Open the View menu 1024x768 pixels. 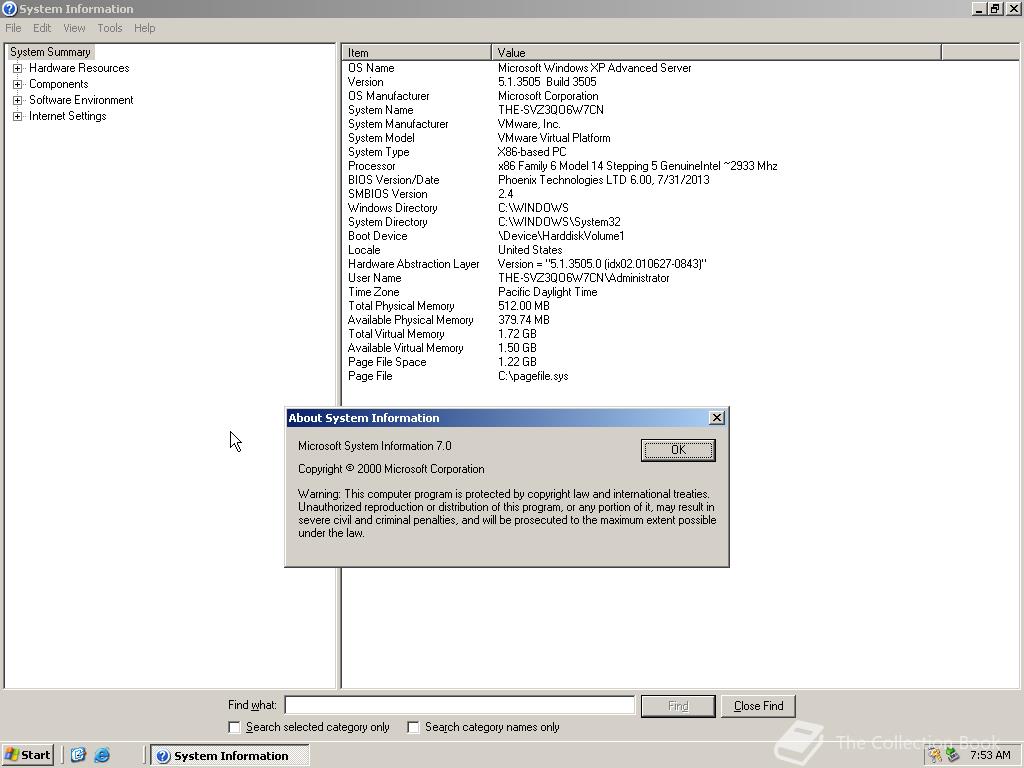[74, 28]
